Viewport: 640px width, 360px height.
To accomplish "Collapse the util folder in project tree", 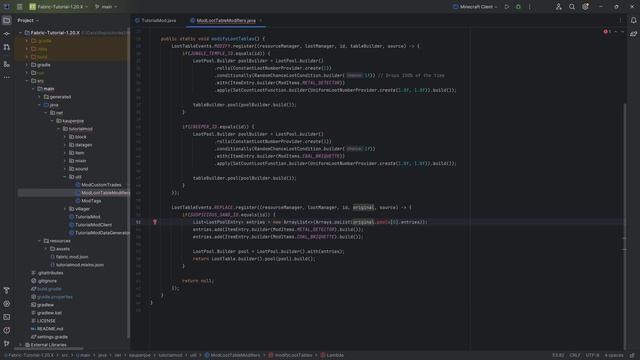I will [65, 177].
